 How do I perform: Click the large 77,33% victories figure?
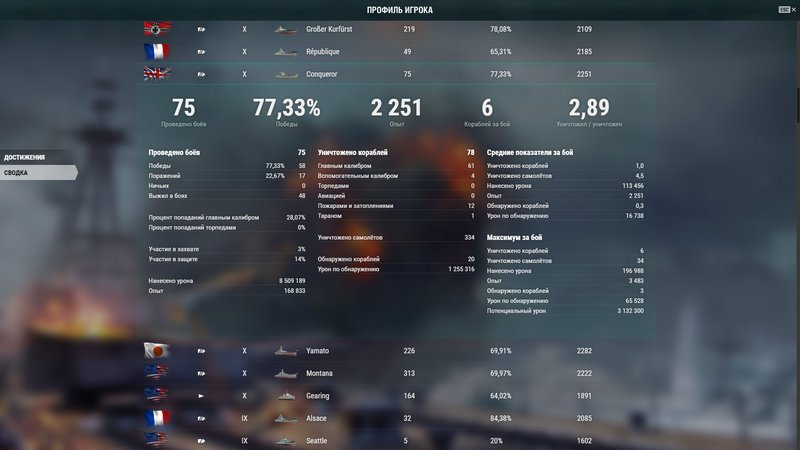pos(287,108)
